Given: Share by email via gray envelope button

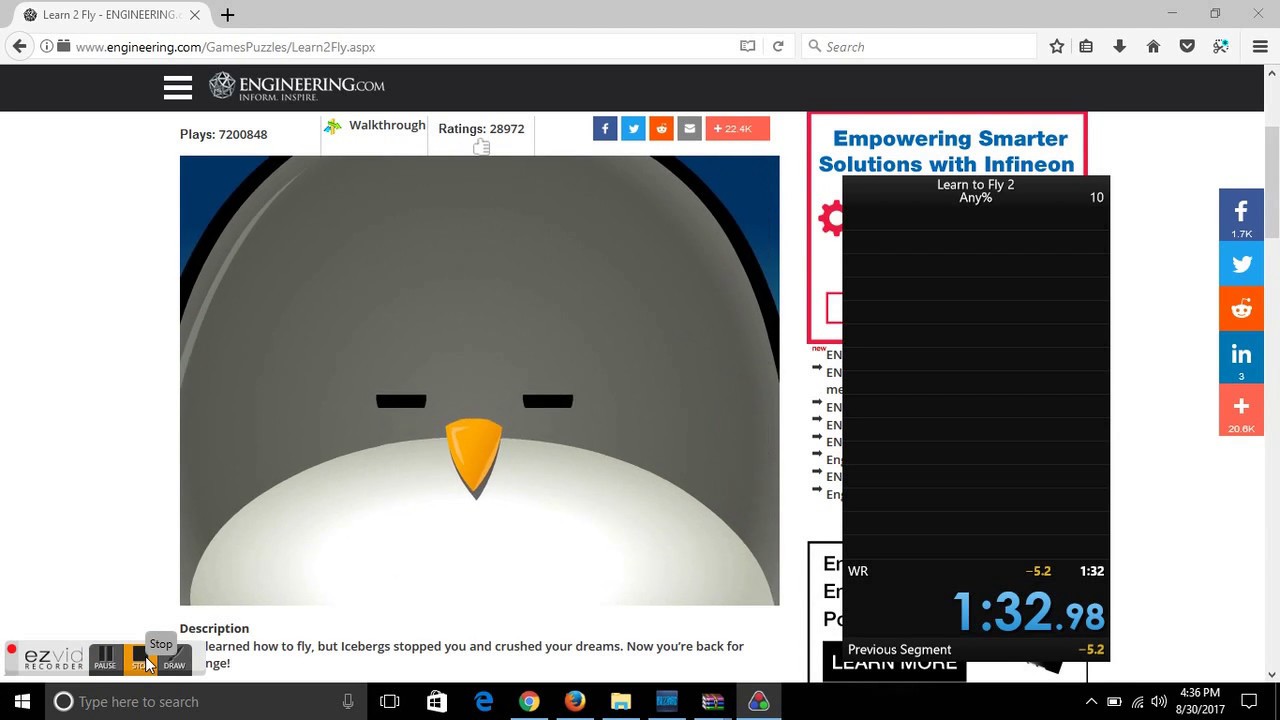Looking at the screenshot, I should pyautogui.click(x=689, y=128).
